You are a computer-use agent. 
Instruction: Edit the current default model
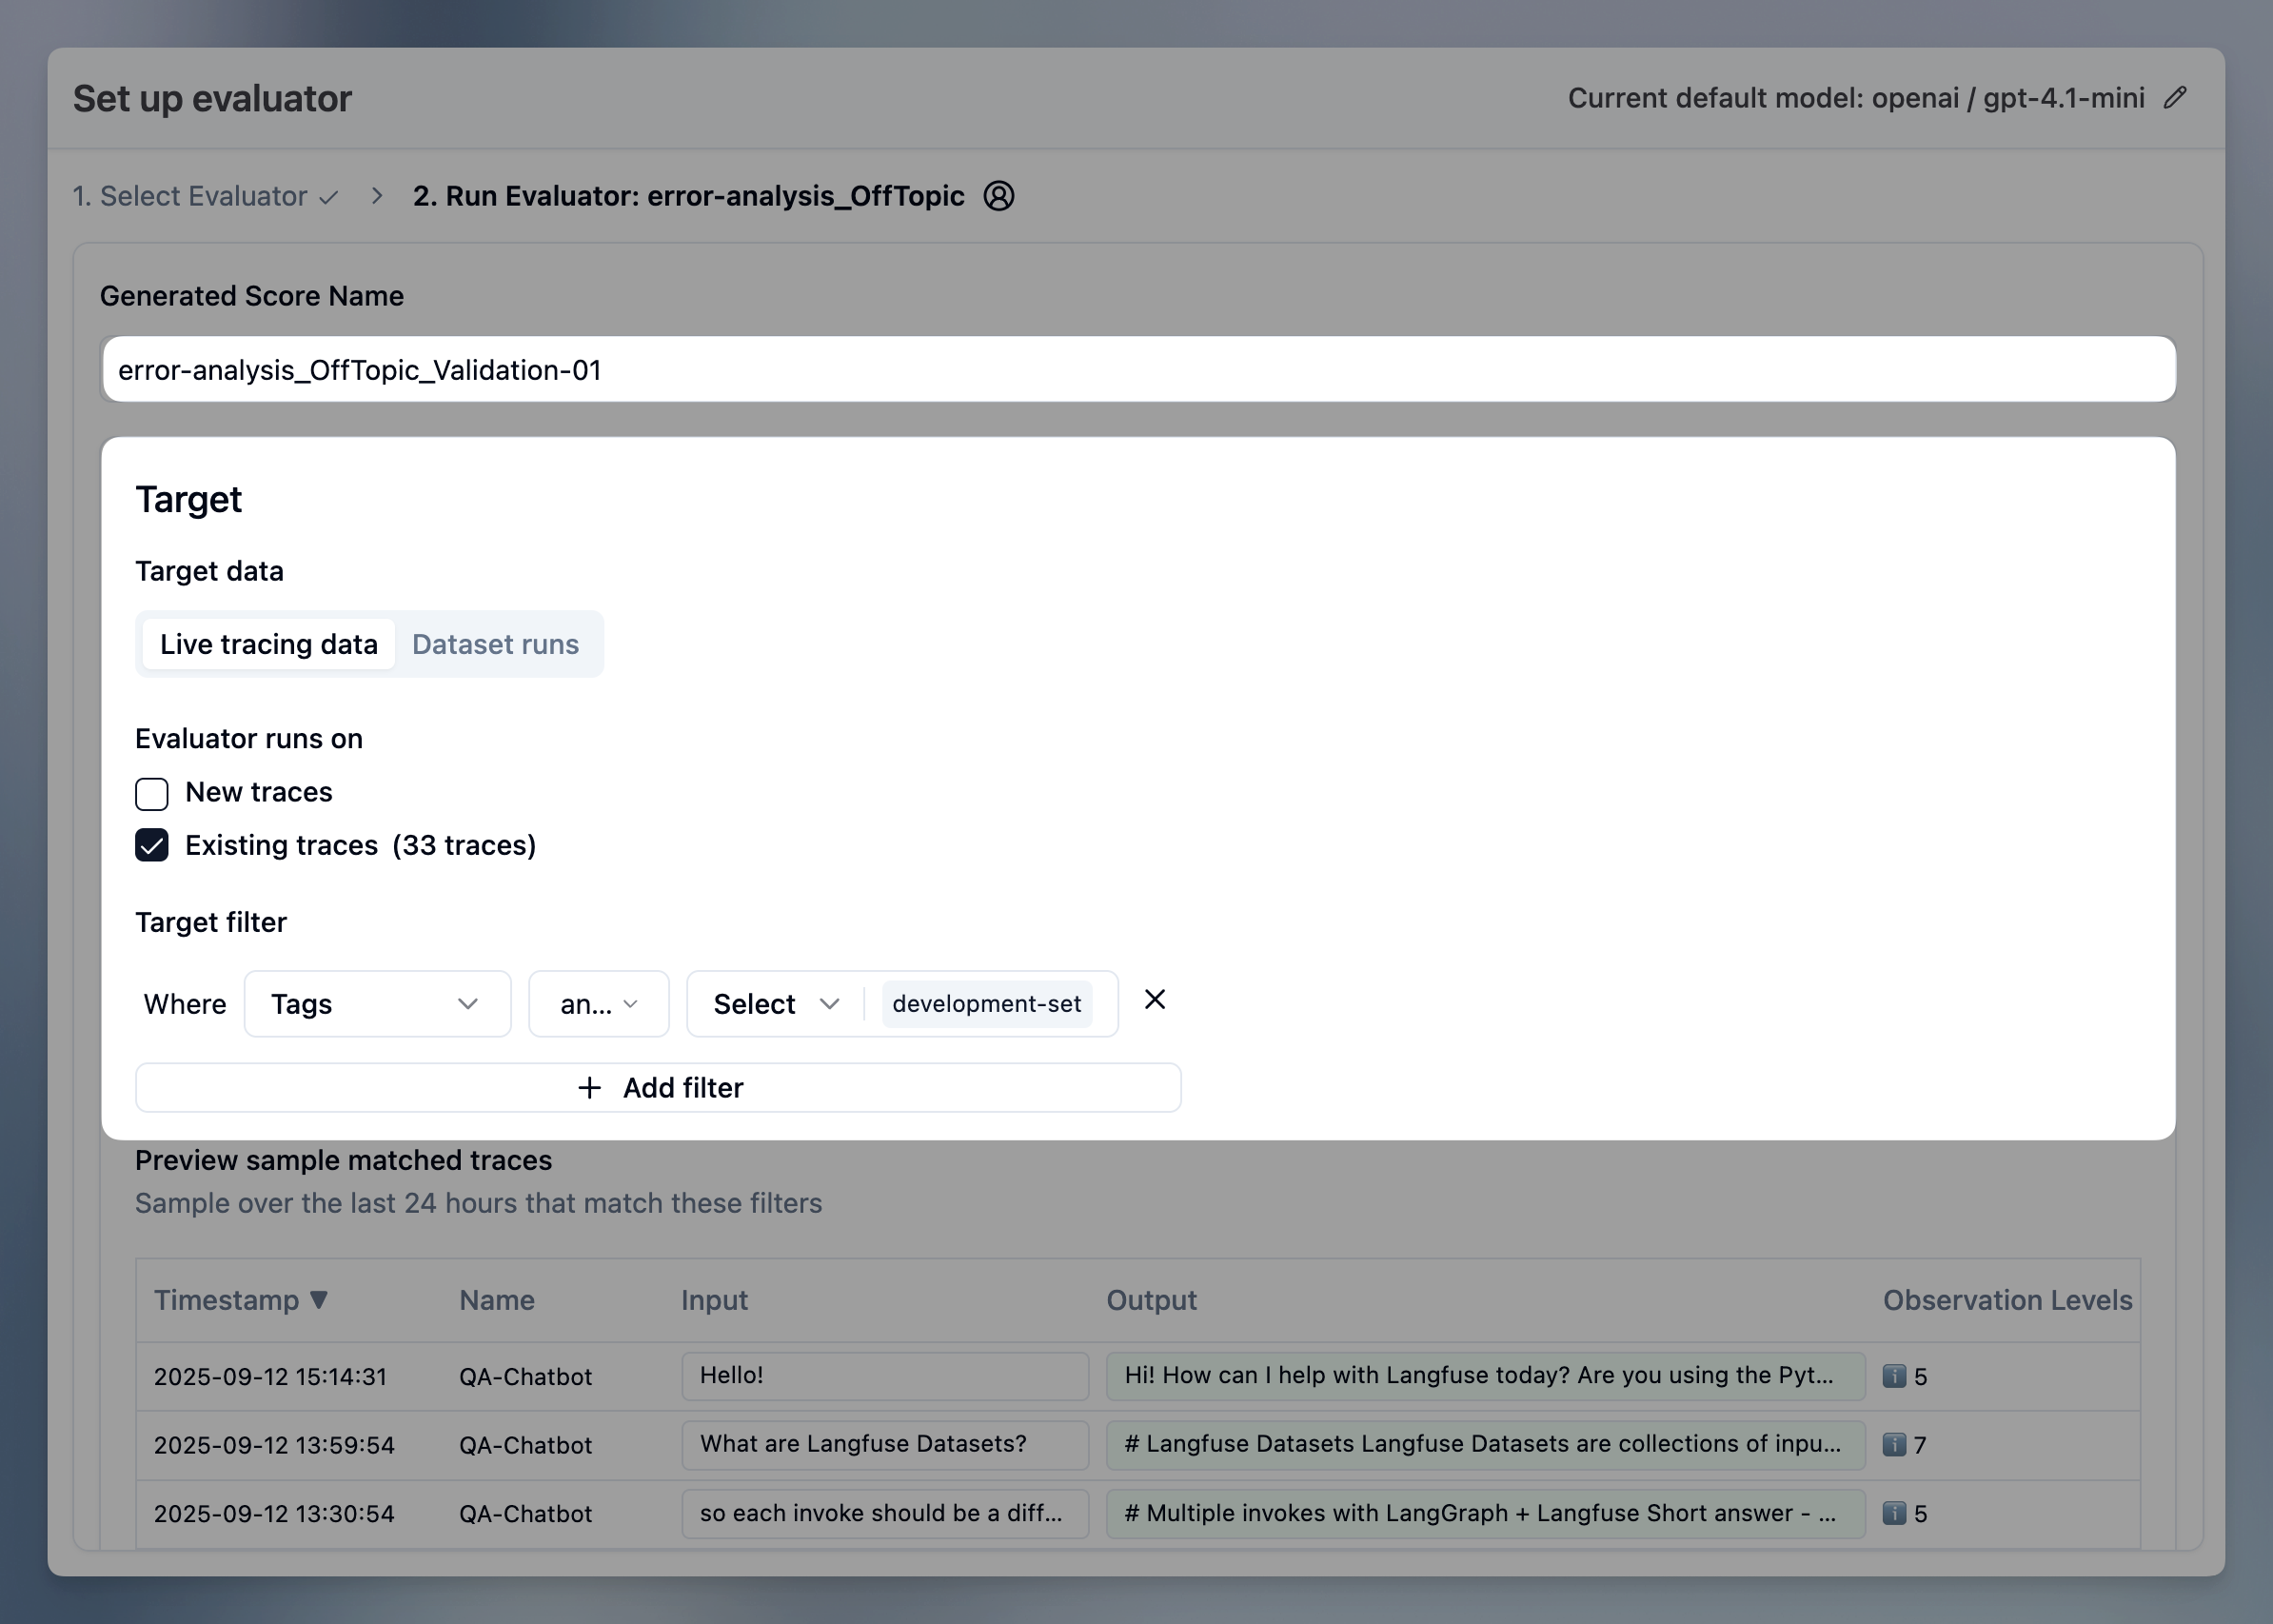pyautogui.click(x=2176, y=97)
